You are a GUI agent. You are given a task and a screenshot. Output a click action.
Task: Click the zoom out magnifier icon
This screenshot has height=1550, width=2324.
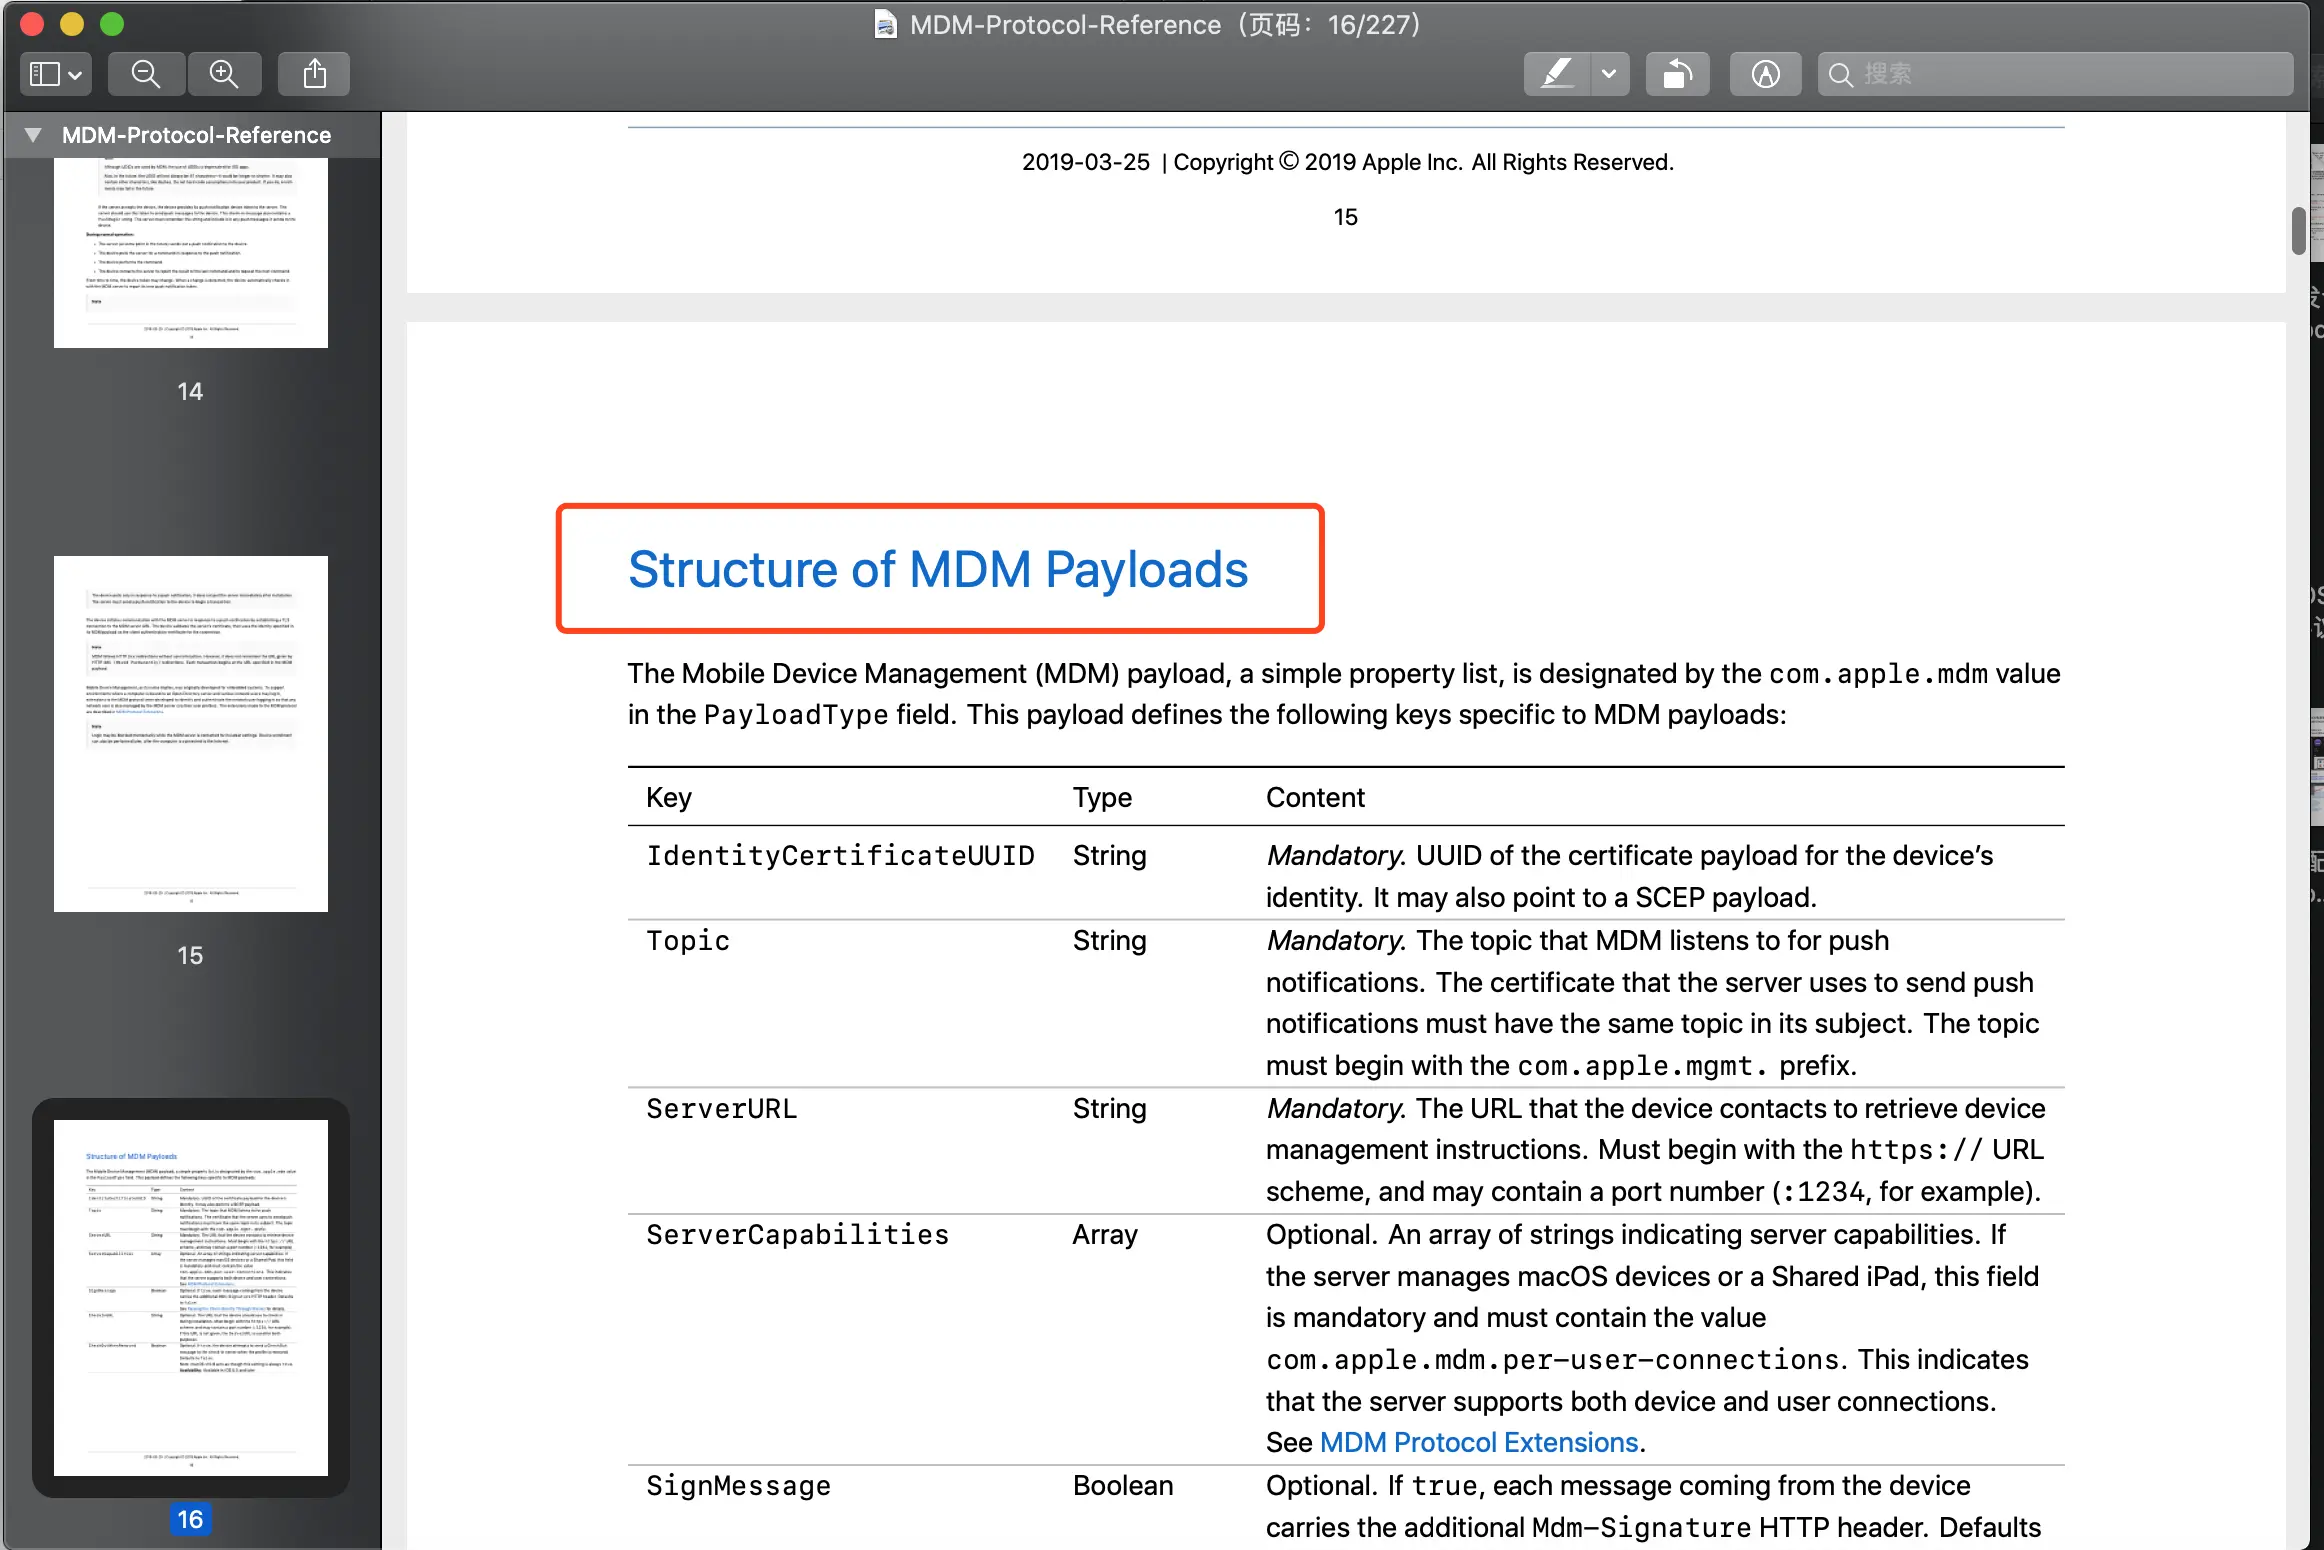click(x=146, y=74)
